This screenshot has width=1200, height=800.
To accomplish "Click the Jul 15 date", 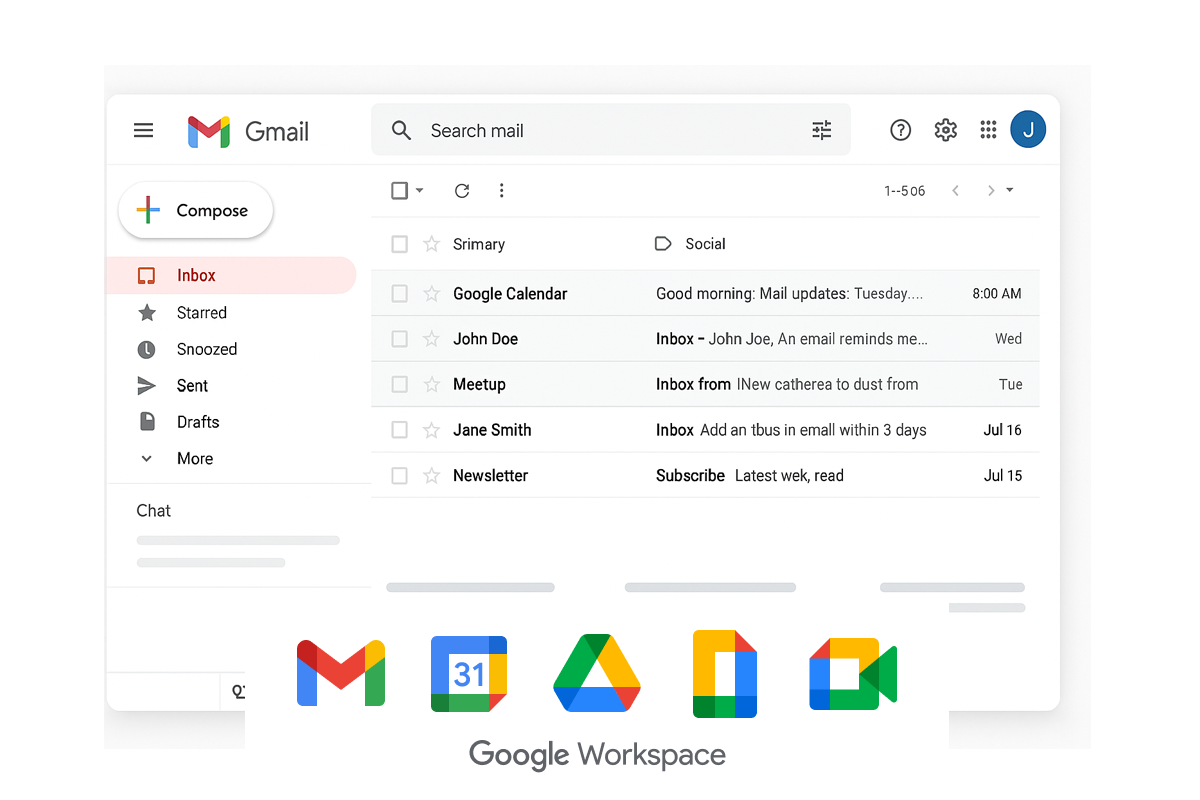I will point(1003,476).
